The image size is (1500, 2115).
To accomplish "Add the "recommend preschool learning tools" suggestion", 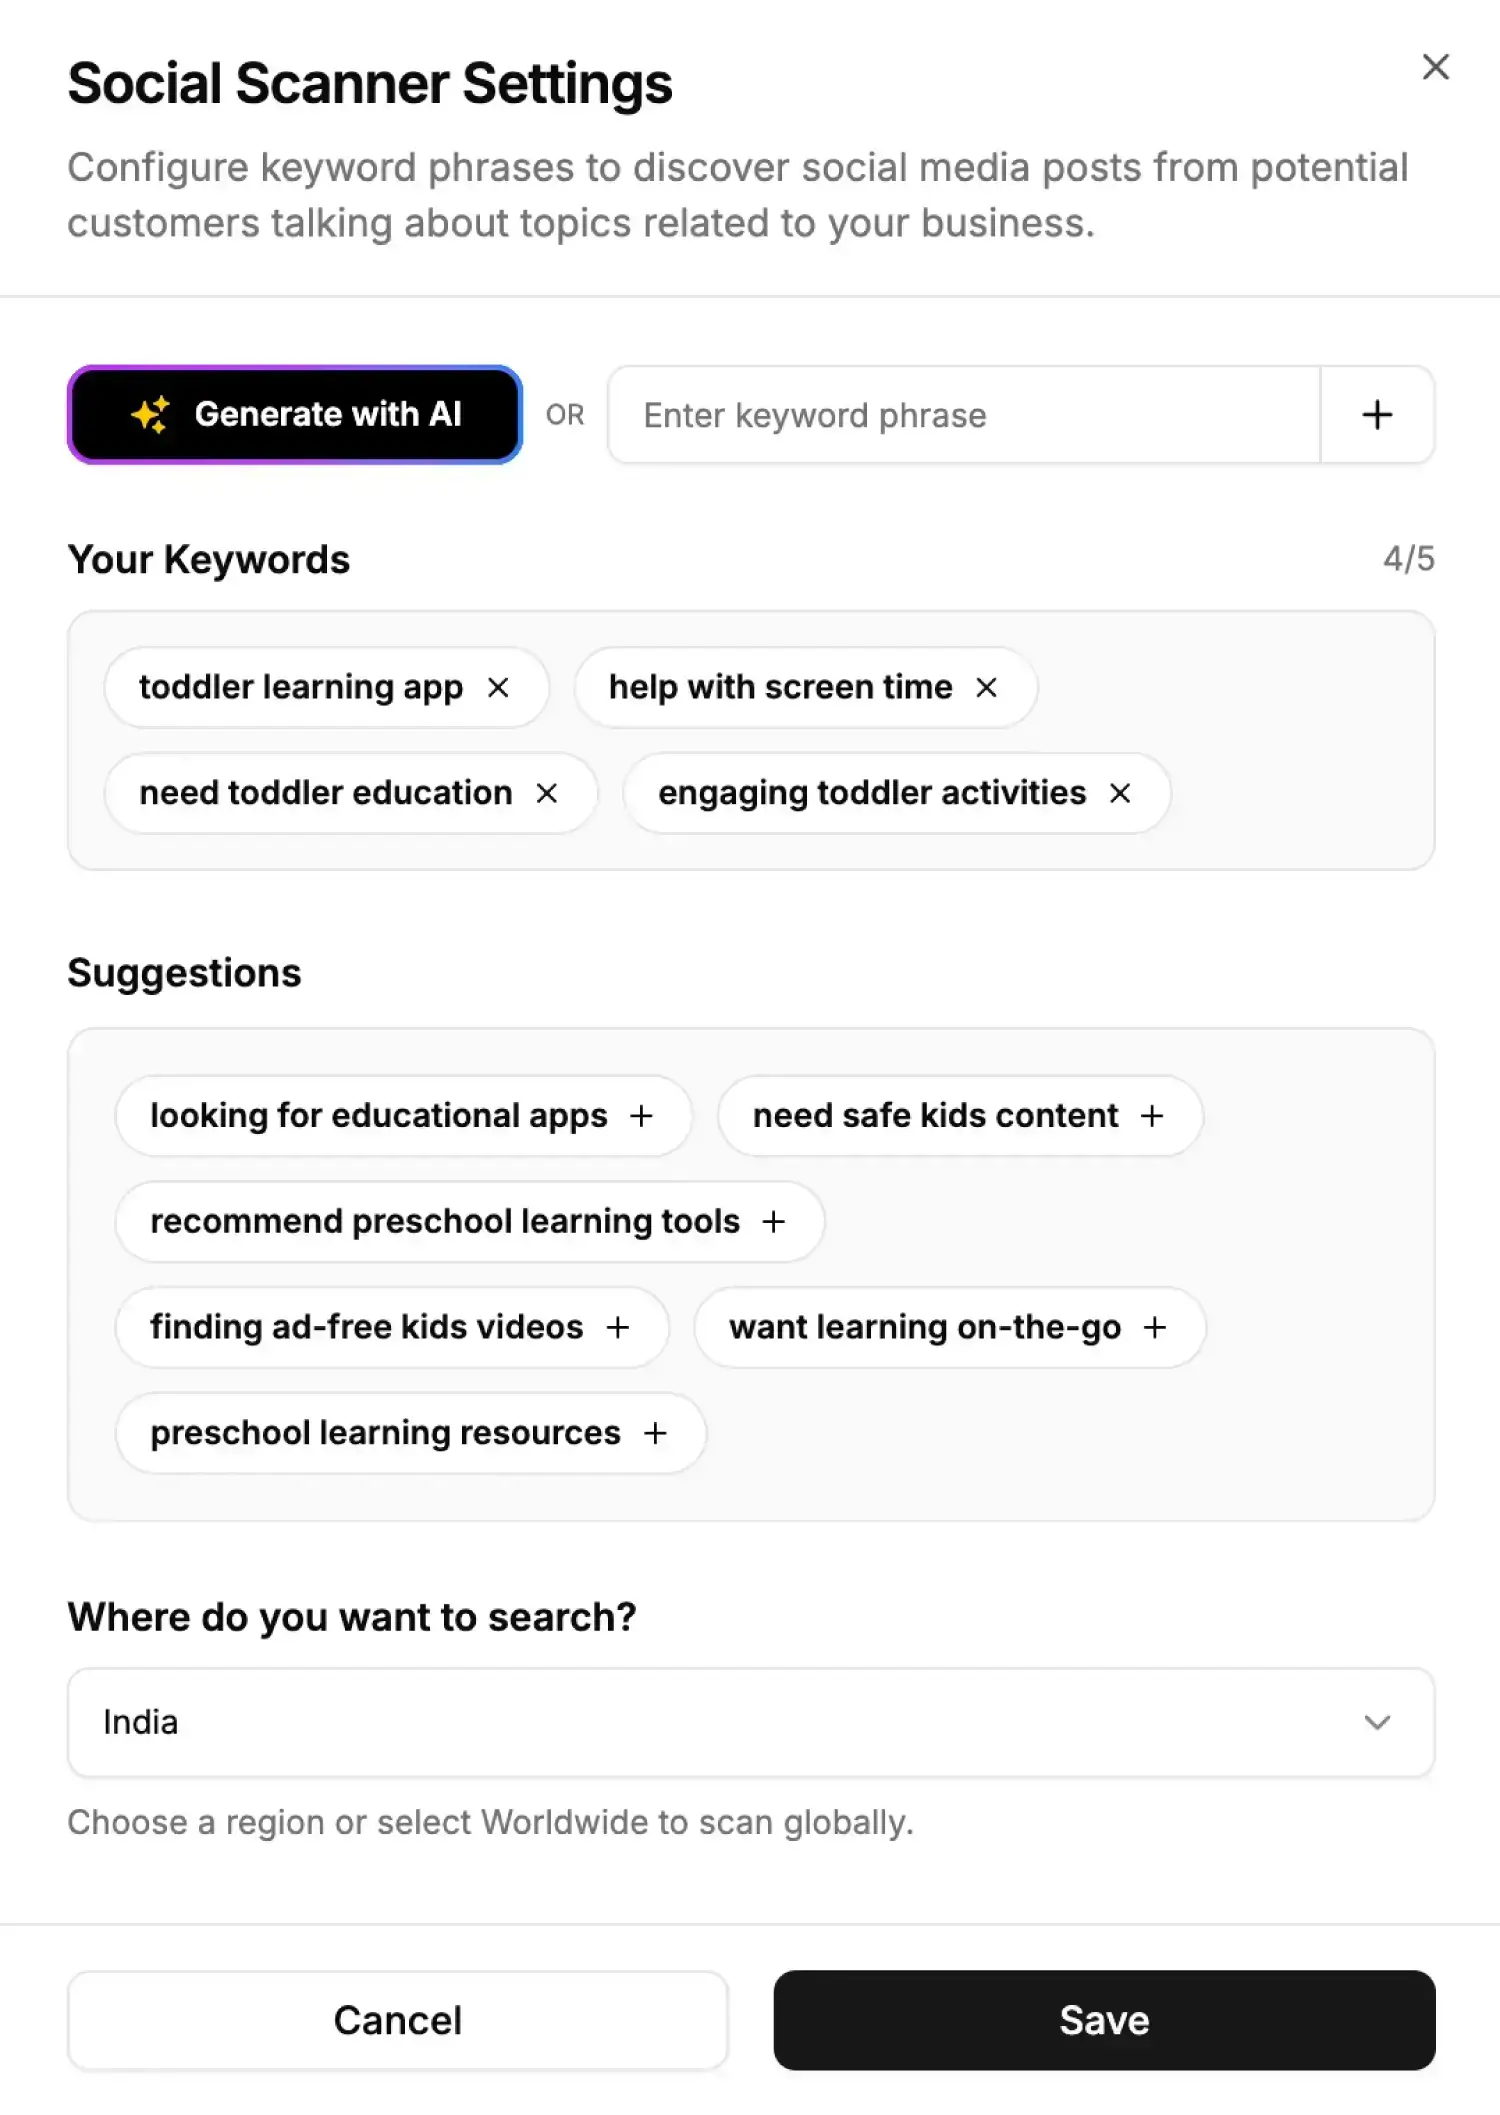I will click(774, 1221).
